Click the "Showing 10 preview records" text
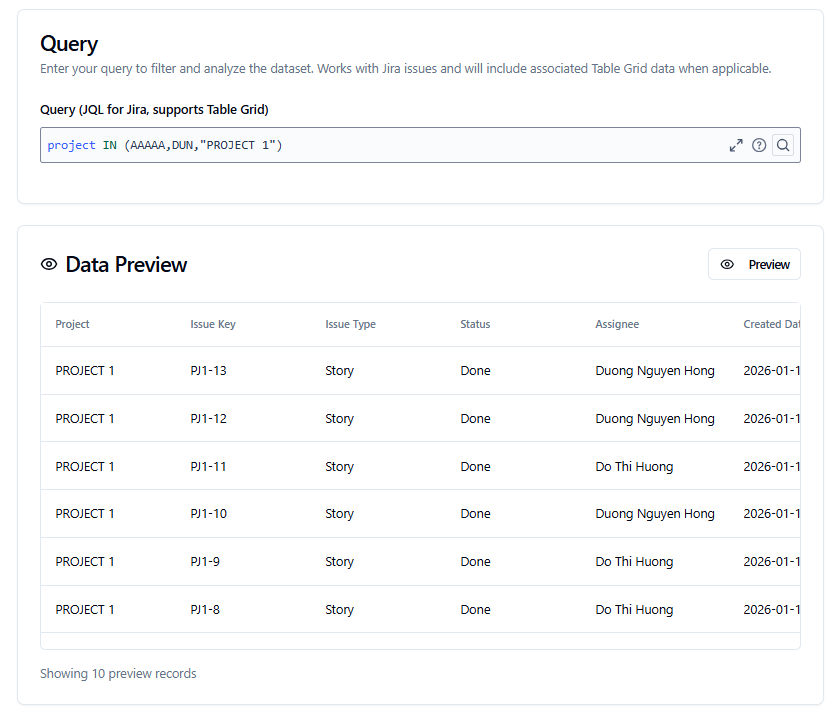 tap(118, 674)
